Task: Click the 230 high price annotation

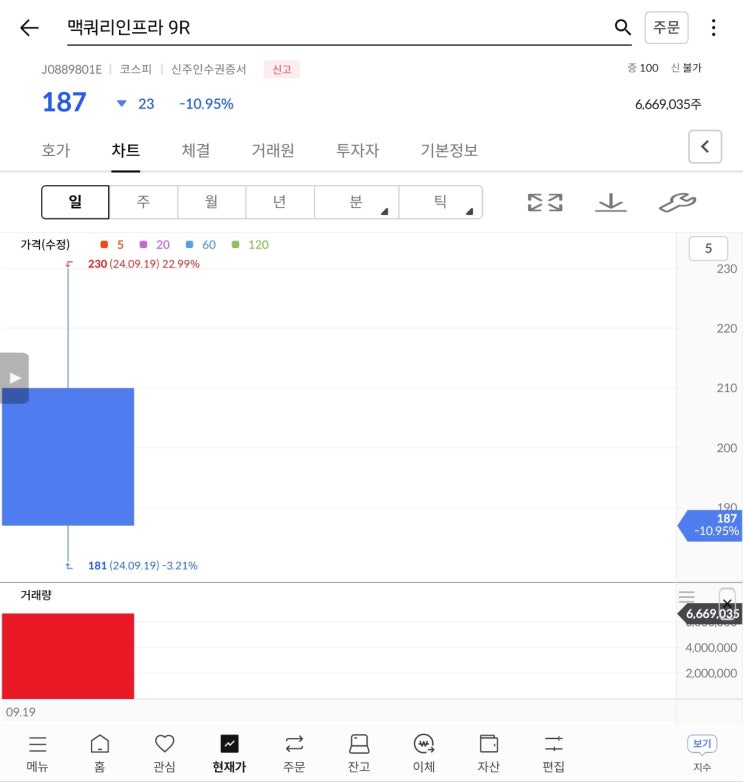Action: point(144,264)
